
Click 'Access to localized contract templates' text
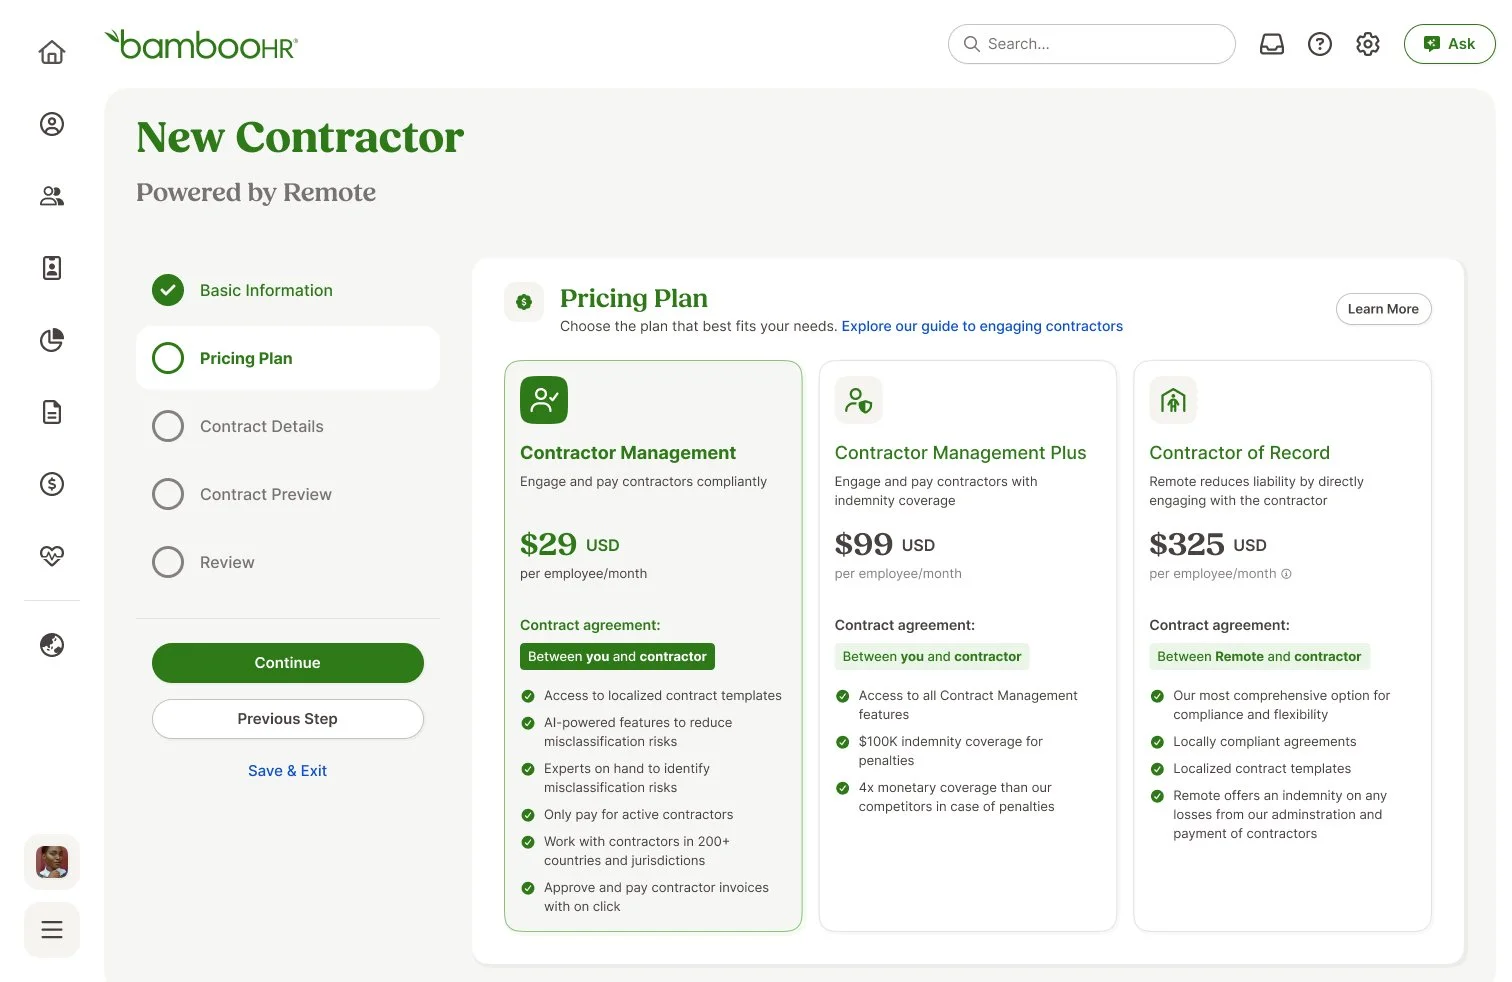[663, 696]
